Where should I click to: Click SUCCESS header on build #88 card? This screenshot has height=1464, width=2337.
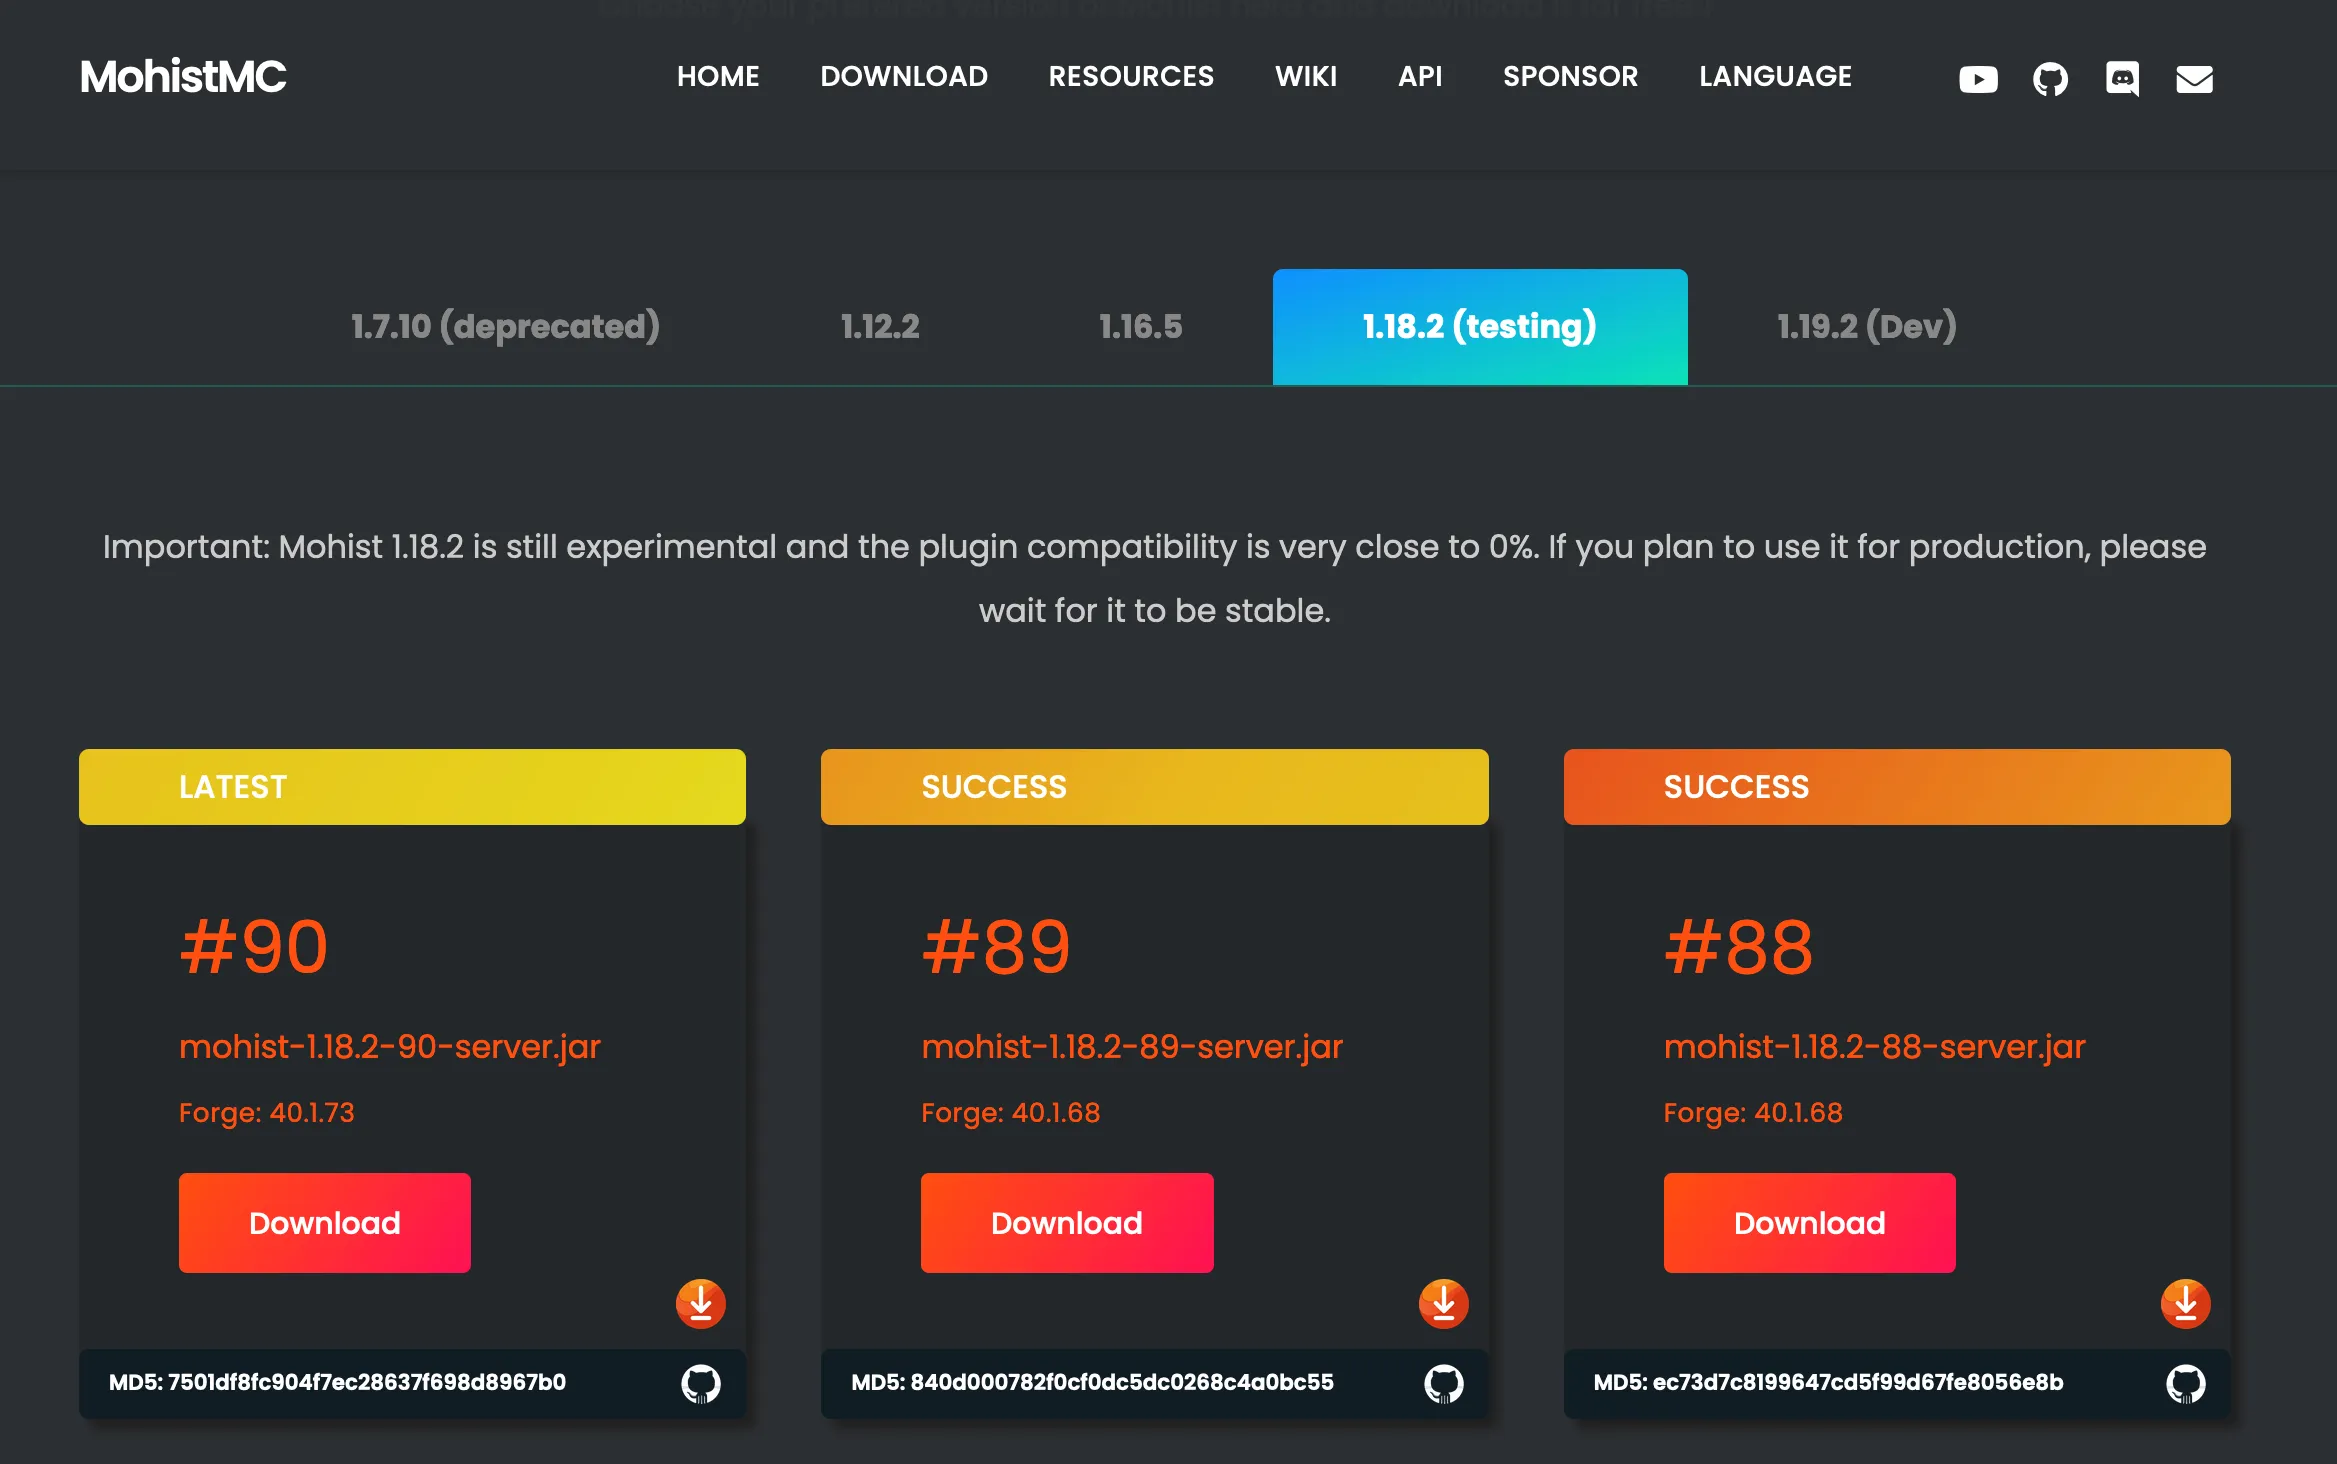tap(1897, 786)
